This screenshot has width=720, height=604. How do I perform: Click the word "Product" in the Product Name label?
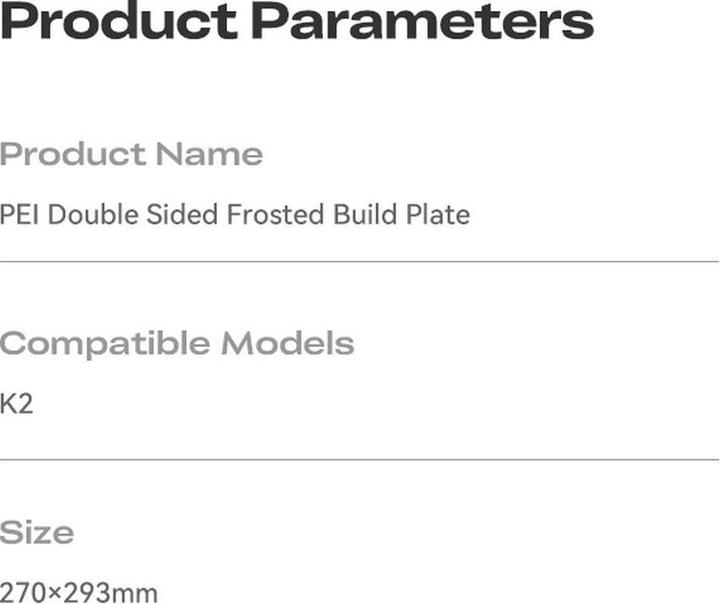(x=73, y=155)
